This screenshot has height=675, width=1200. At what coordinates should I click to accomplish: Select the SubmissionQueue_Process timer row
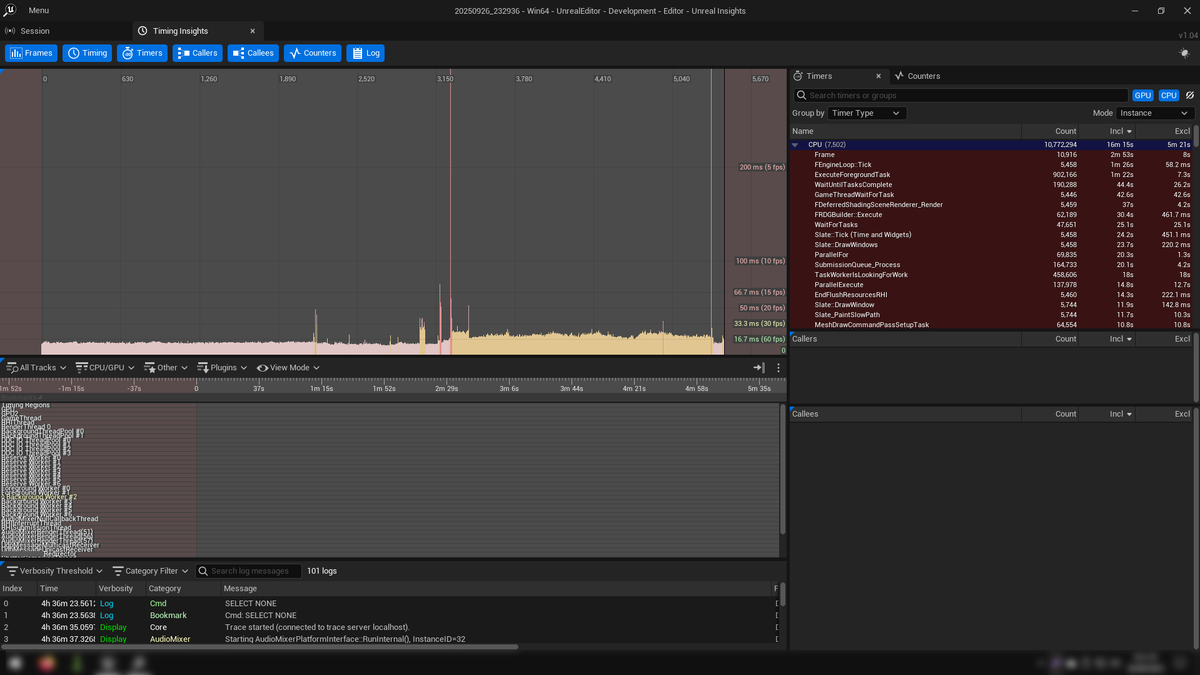(992, 265)
